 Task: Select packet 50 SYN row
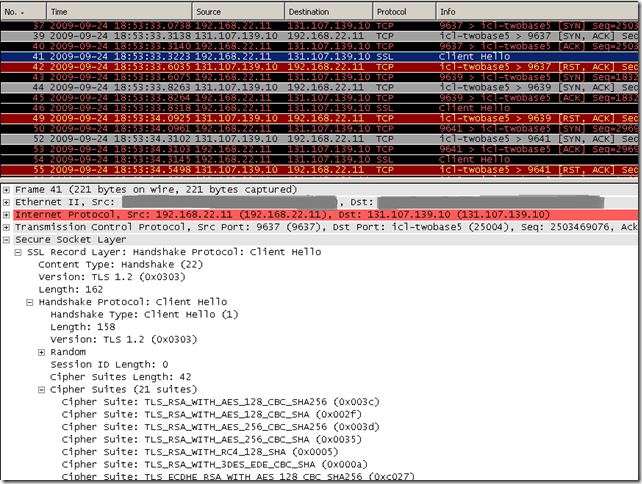coord(319,129)
